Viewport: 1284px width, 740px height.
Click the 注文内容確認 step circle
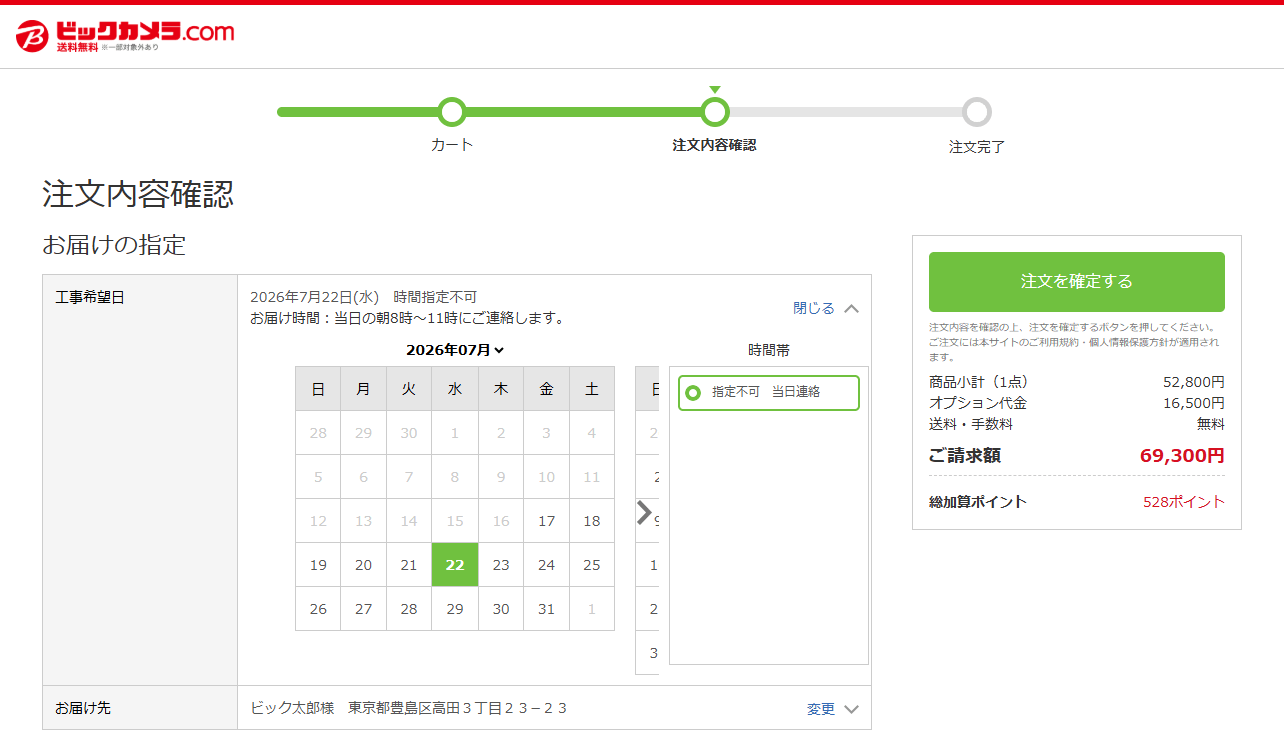(715, 112)
